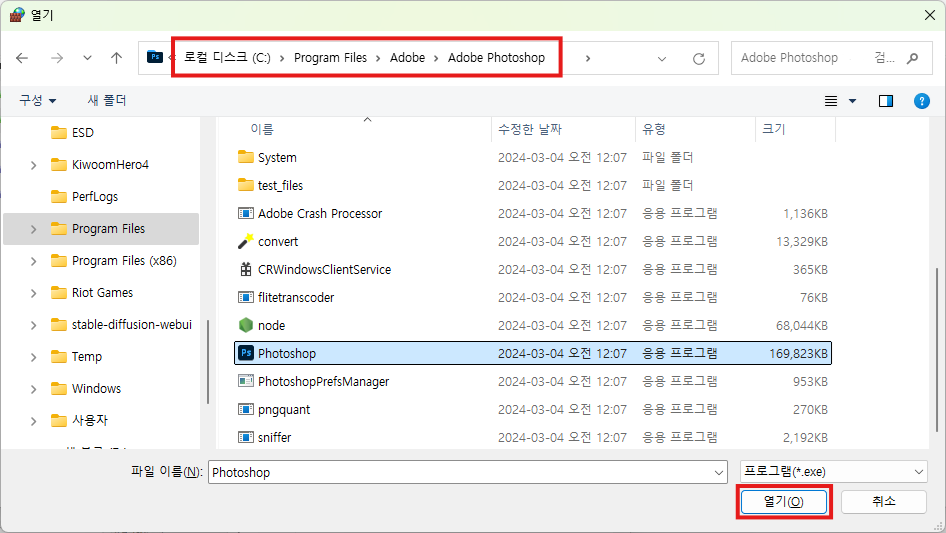Open recent locations dropdown arrow
This screenshot has width=946, height=533.
(87, 58)
